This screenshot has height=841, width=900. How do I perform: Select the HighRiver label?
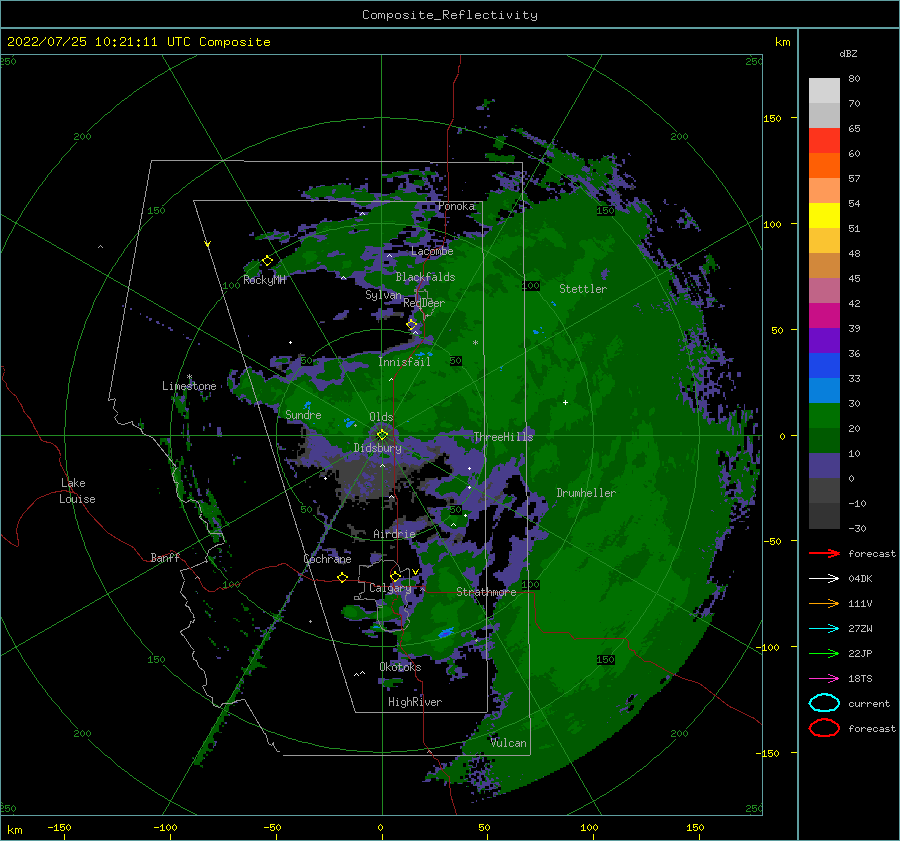(415, 702)
